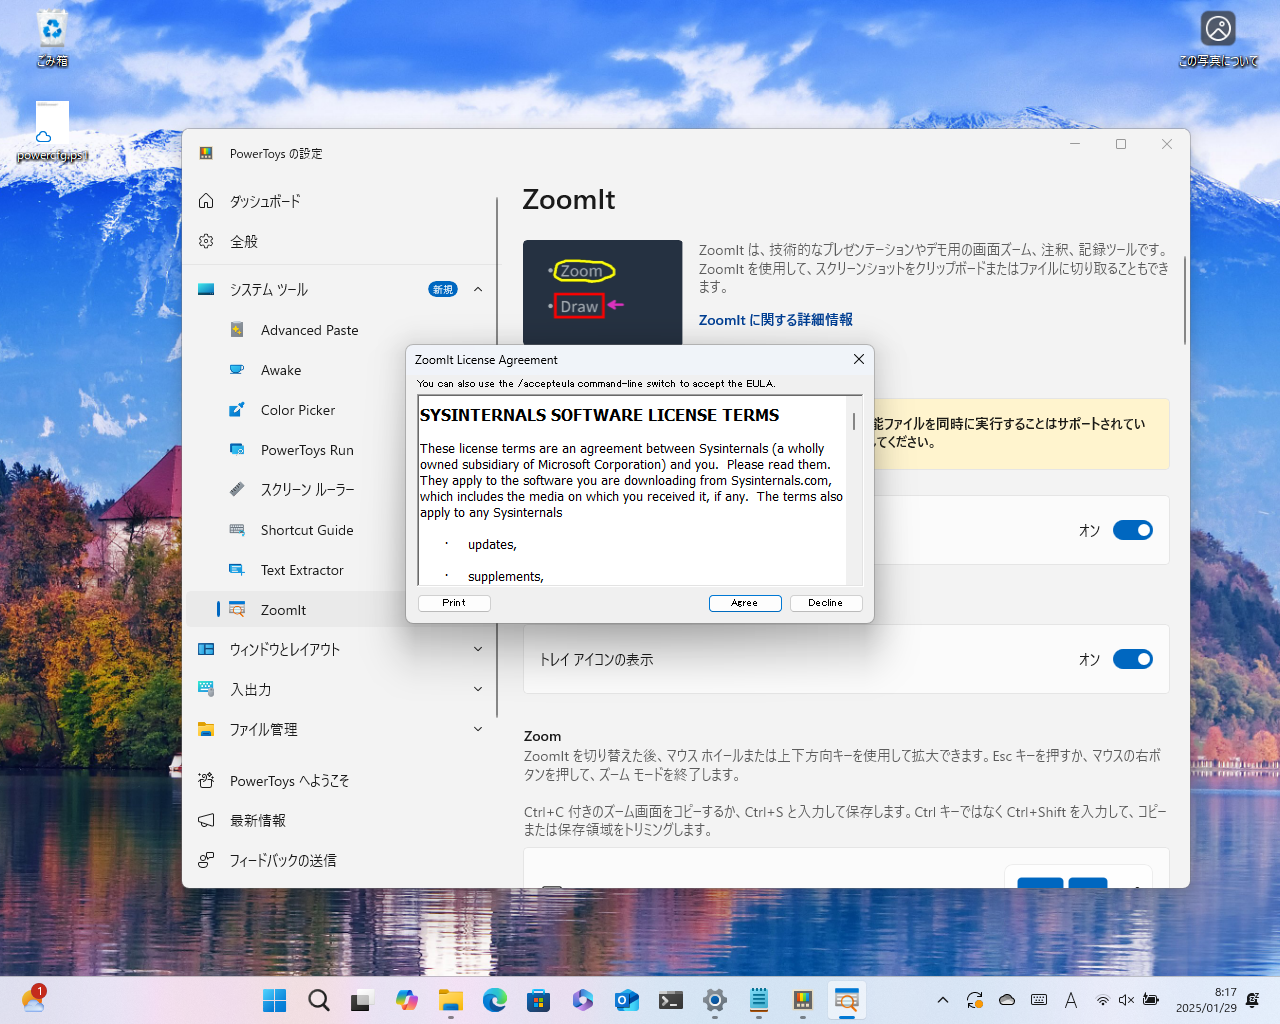Select Text Extractor in the sidebar
Screen dimensions: 1280x1024
pyautogui.click(x=302, y=569)
